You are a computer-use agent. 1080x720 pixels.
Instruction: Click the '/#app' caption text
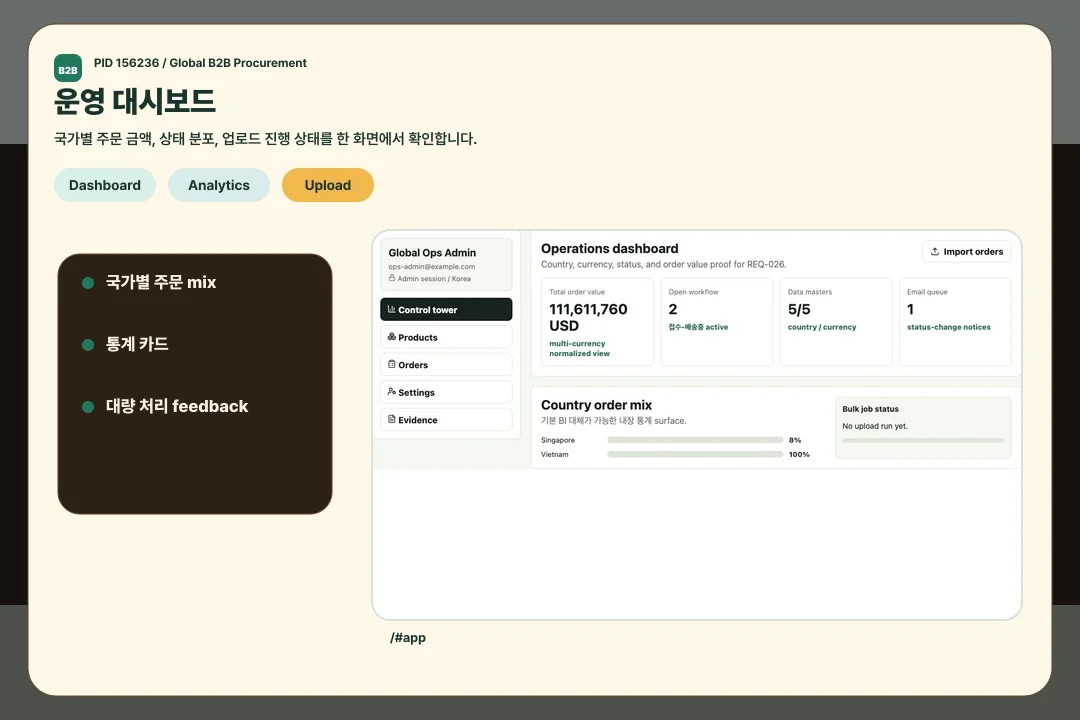point(408,637)
